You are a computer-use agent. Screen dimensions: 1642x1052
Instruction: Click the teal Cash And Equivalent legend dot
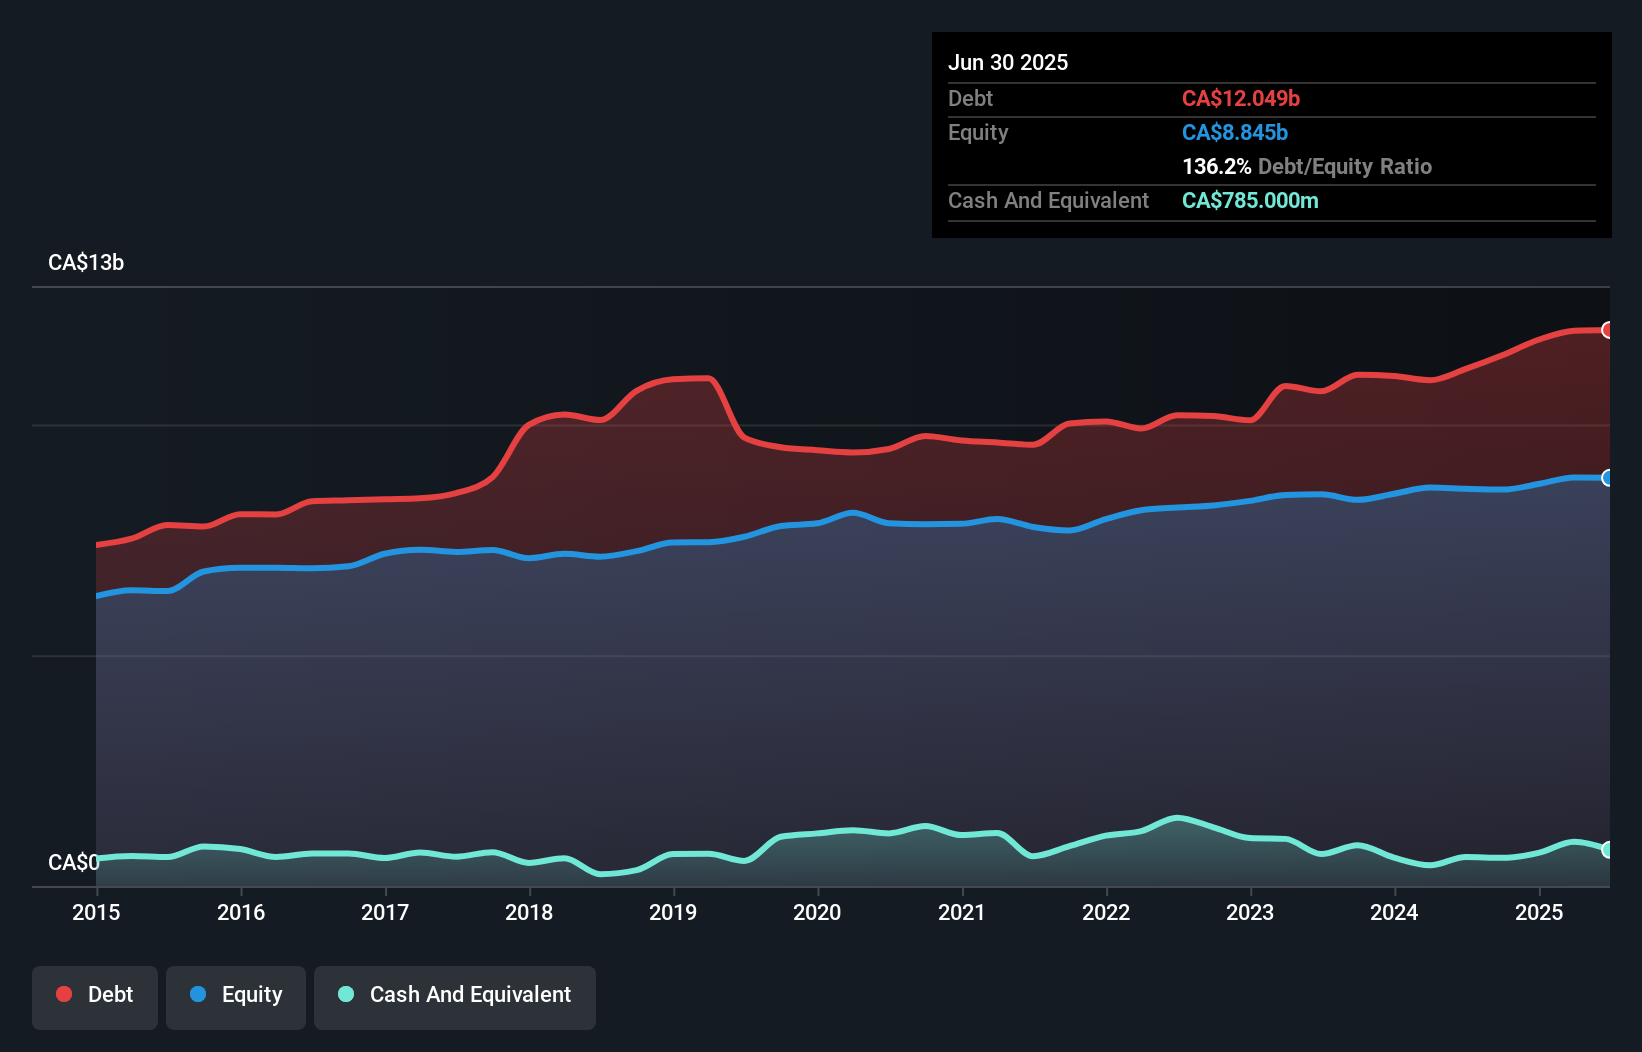click(x=344, y=994)
